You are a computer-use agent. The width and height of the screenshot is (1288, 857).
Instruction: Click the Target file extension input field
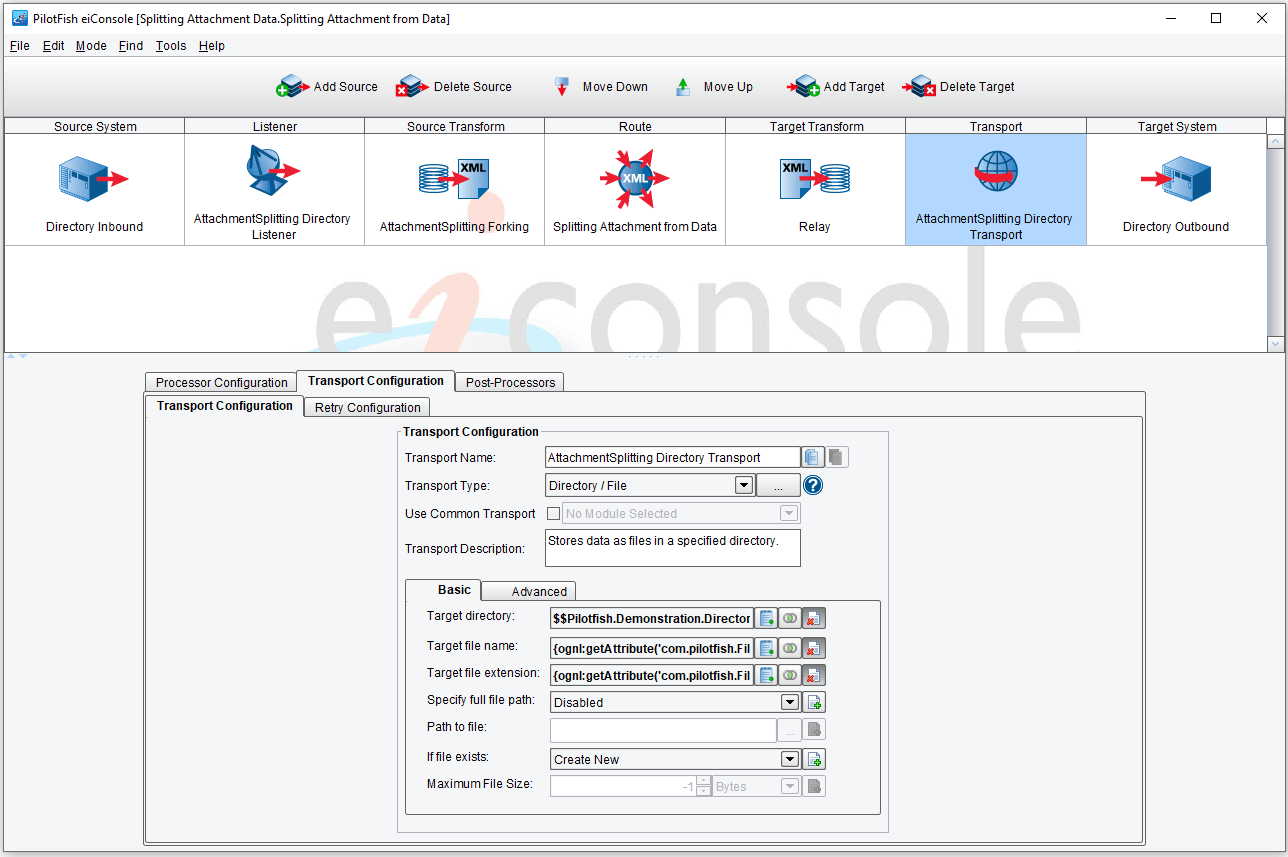point(651,675)
